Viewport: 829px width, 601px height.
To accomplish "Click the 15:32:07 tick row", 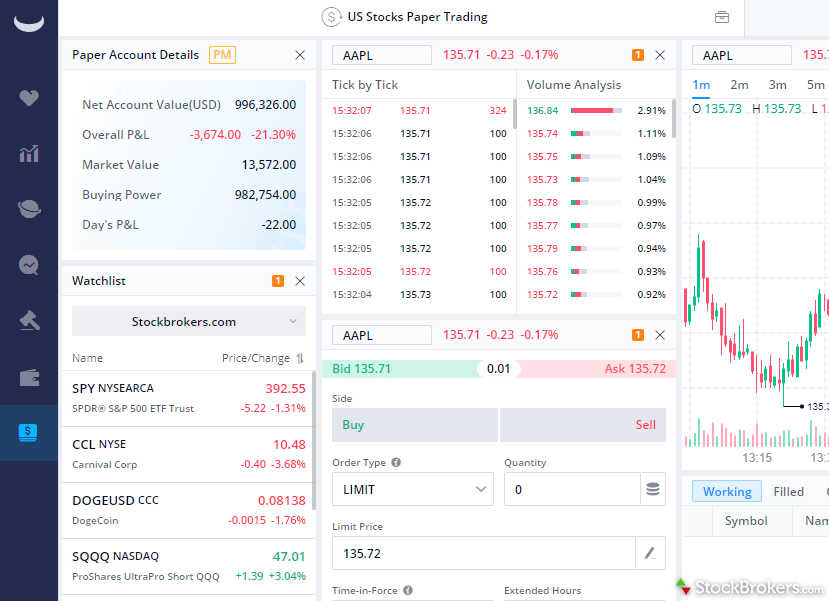I will point(419,110).
